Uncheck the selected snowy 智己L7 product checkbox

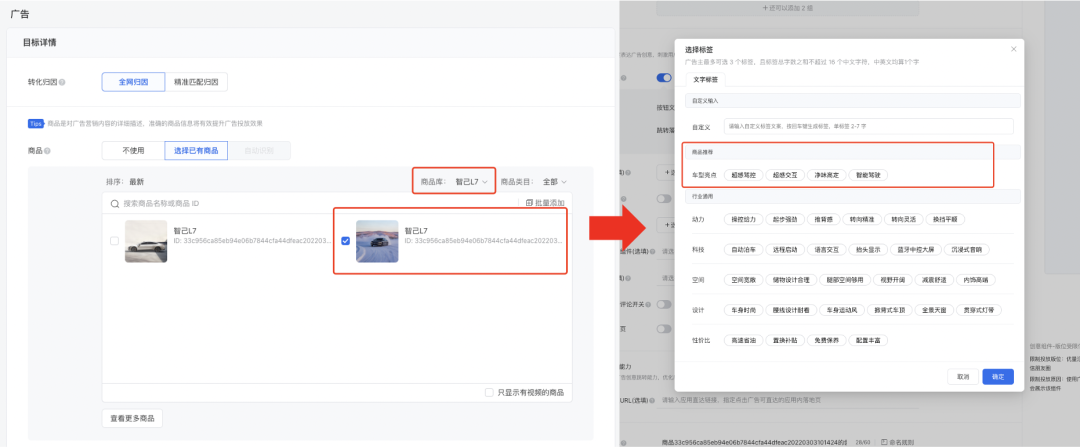(346, 241)
